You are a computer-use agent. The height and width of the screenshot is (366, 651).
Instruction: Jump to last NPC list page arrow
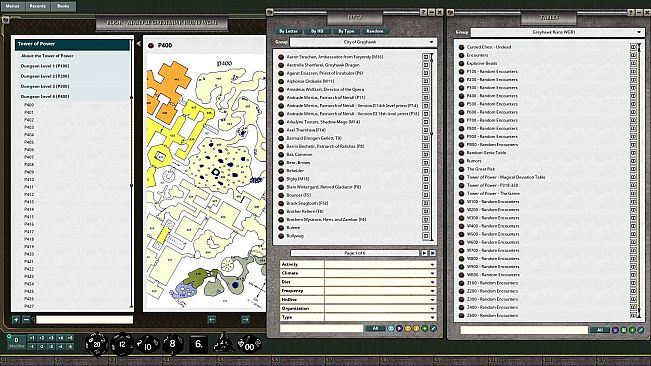[x=433, y=253]
